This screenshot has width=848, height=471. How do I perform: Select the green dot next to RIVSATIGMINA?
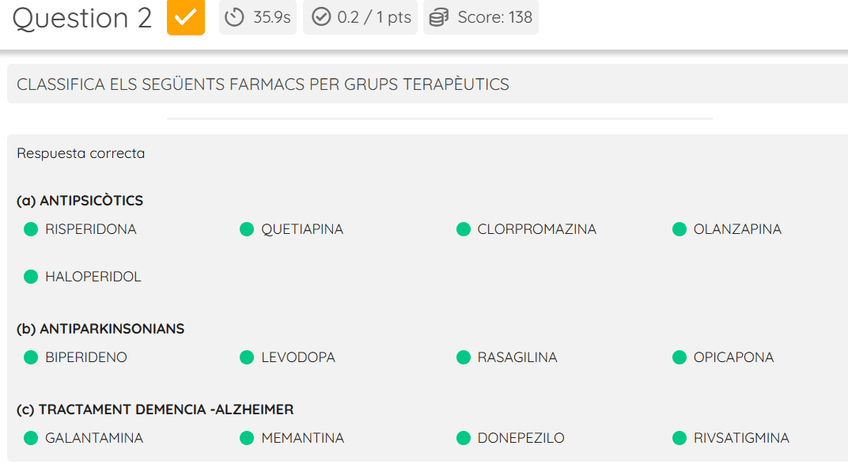[x=679, y=438]
